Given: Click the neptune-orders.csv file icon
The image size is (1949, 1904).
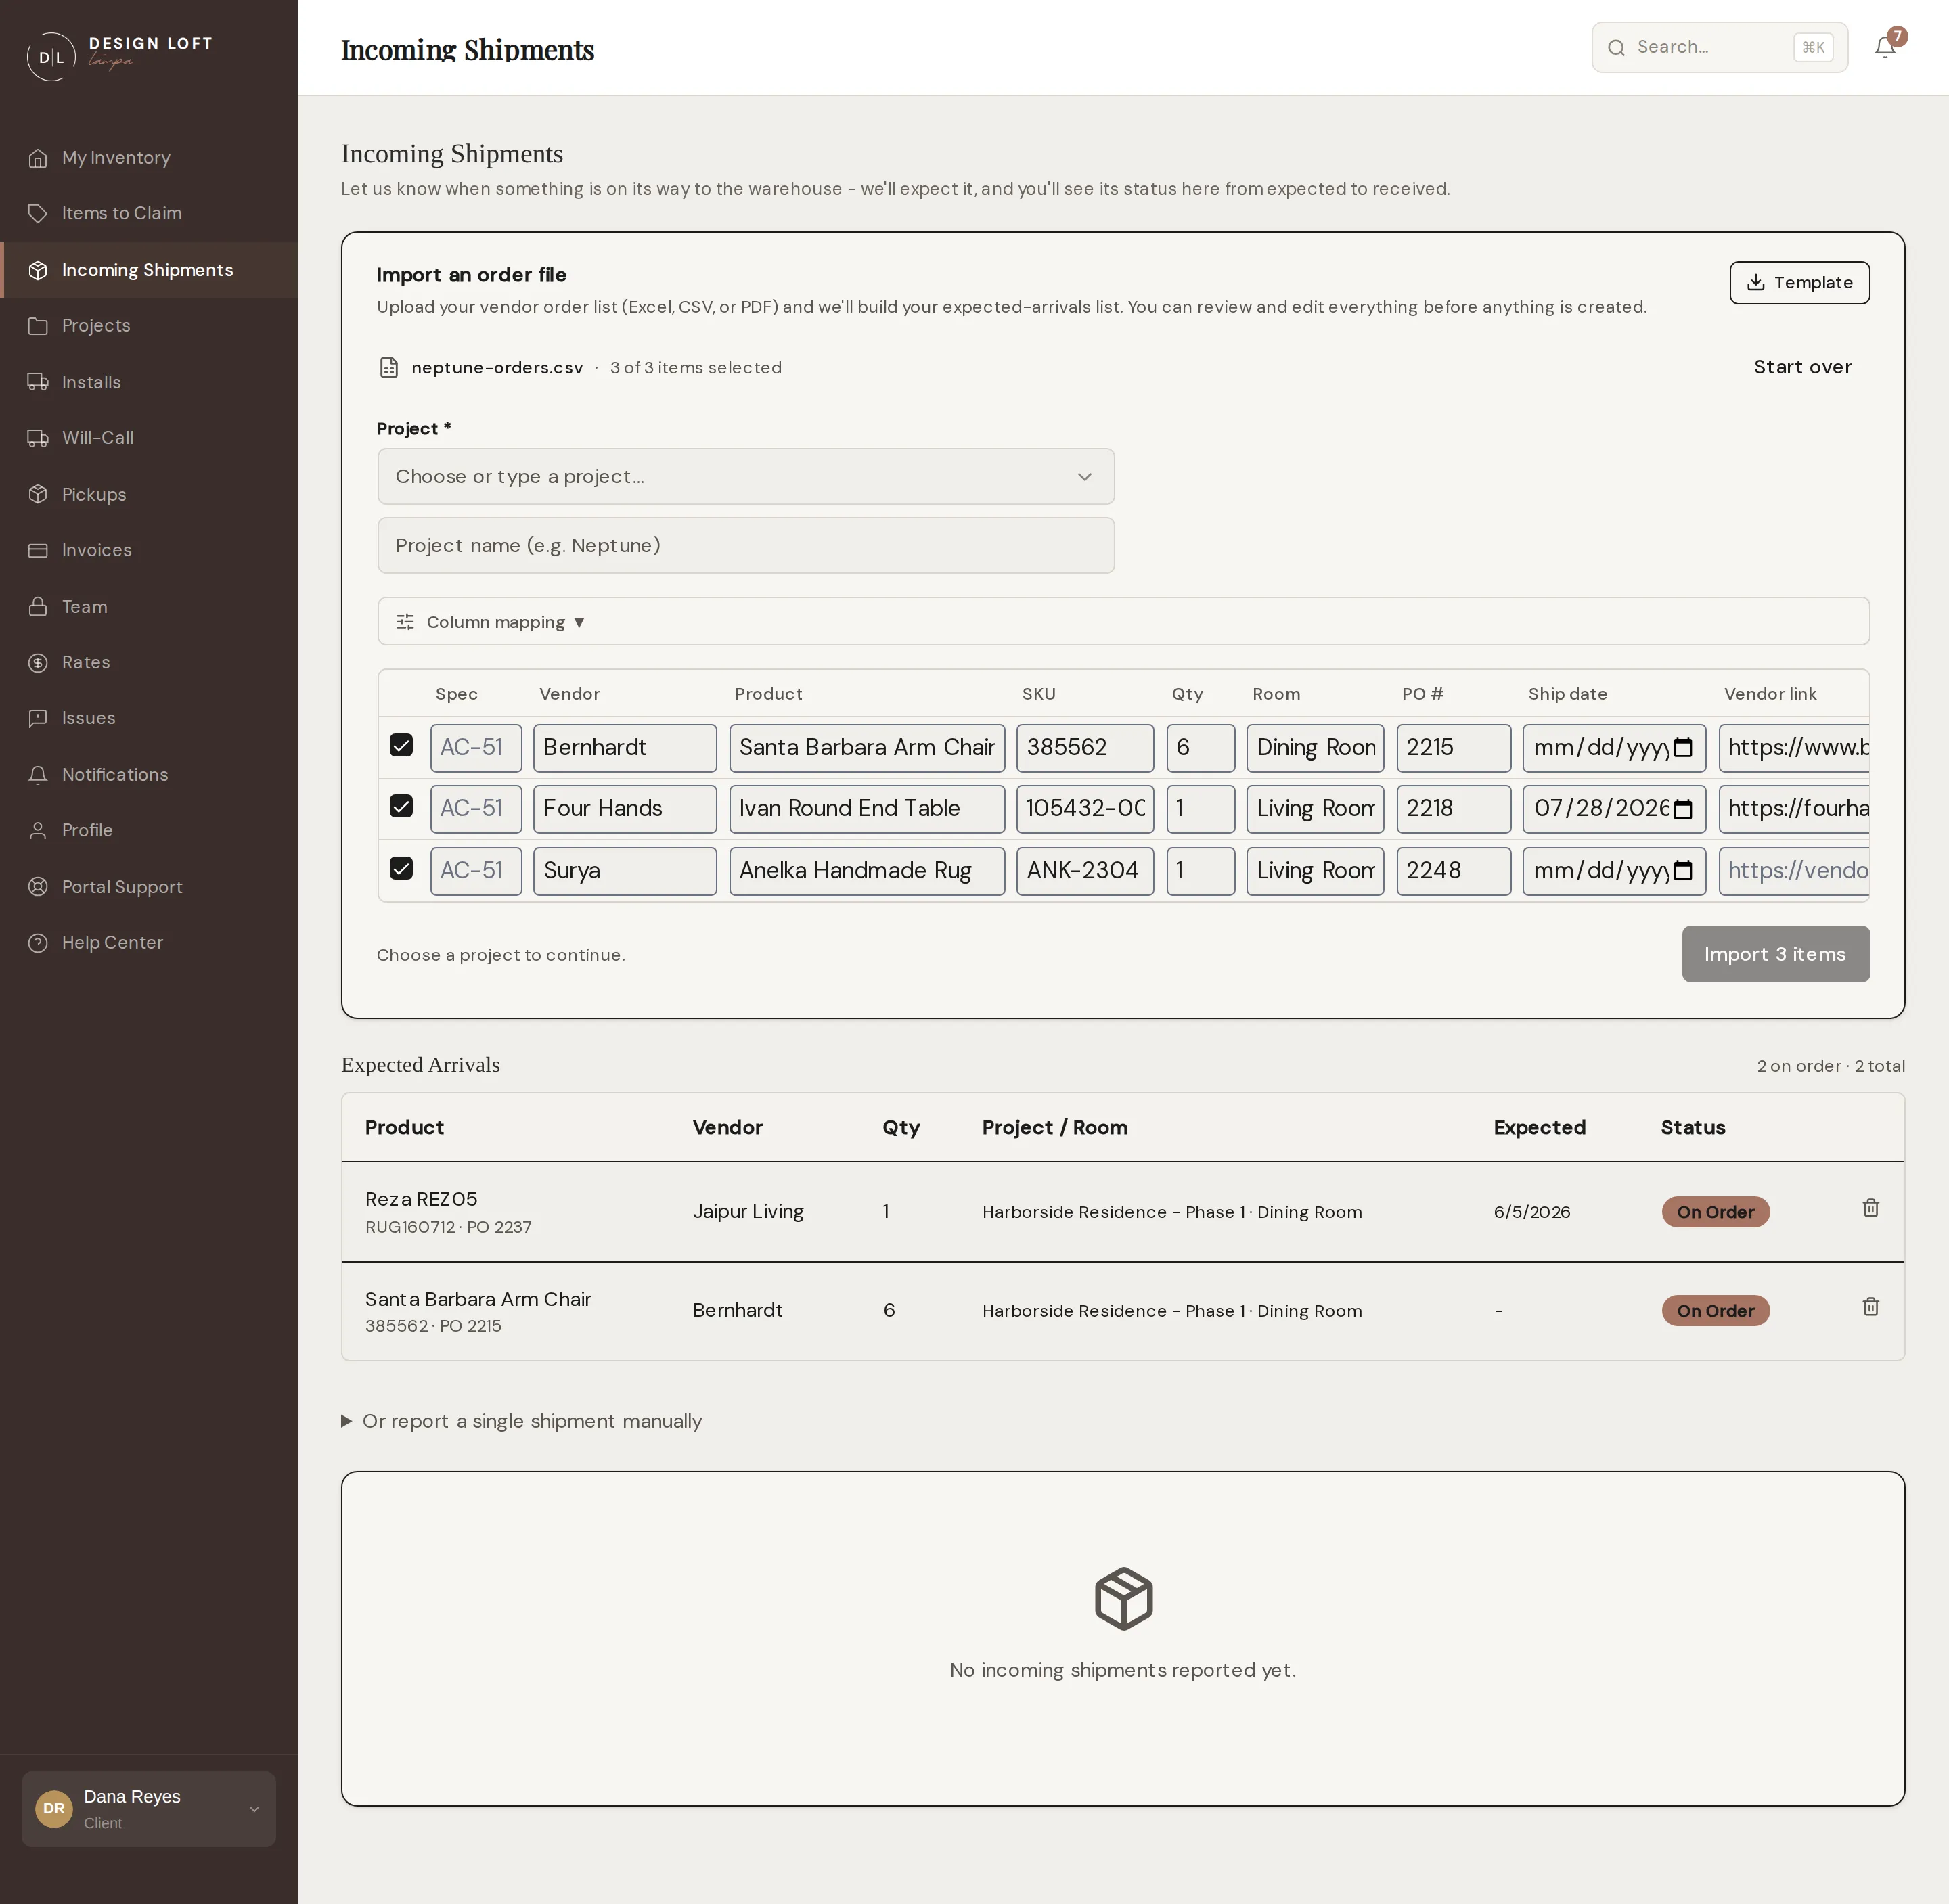Looking at the screenshot, I should pos(389,368).
